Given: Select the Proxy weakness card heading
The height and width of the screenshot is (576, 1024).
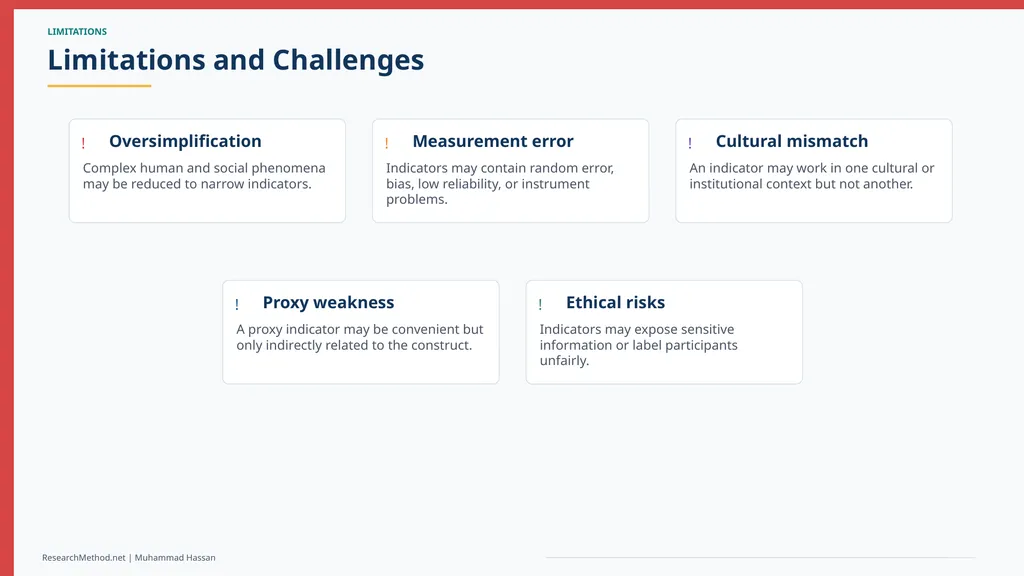Looking at the screenshot, I should [x=328, y=302].
